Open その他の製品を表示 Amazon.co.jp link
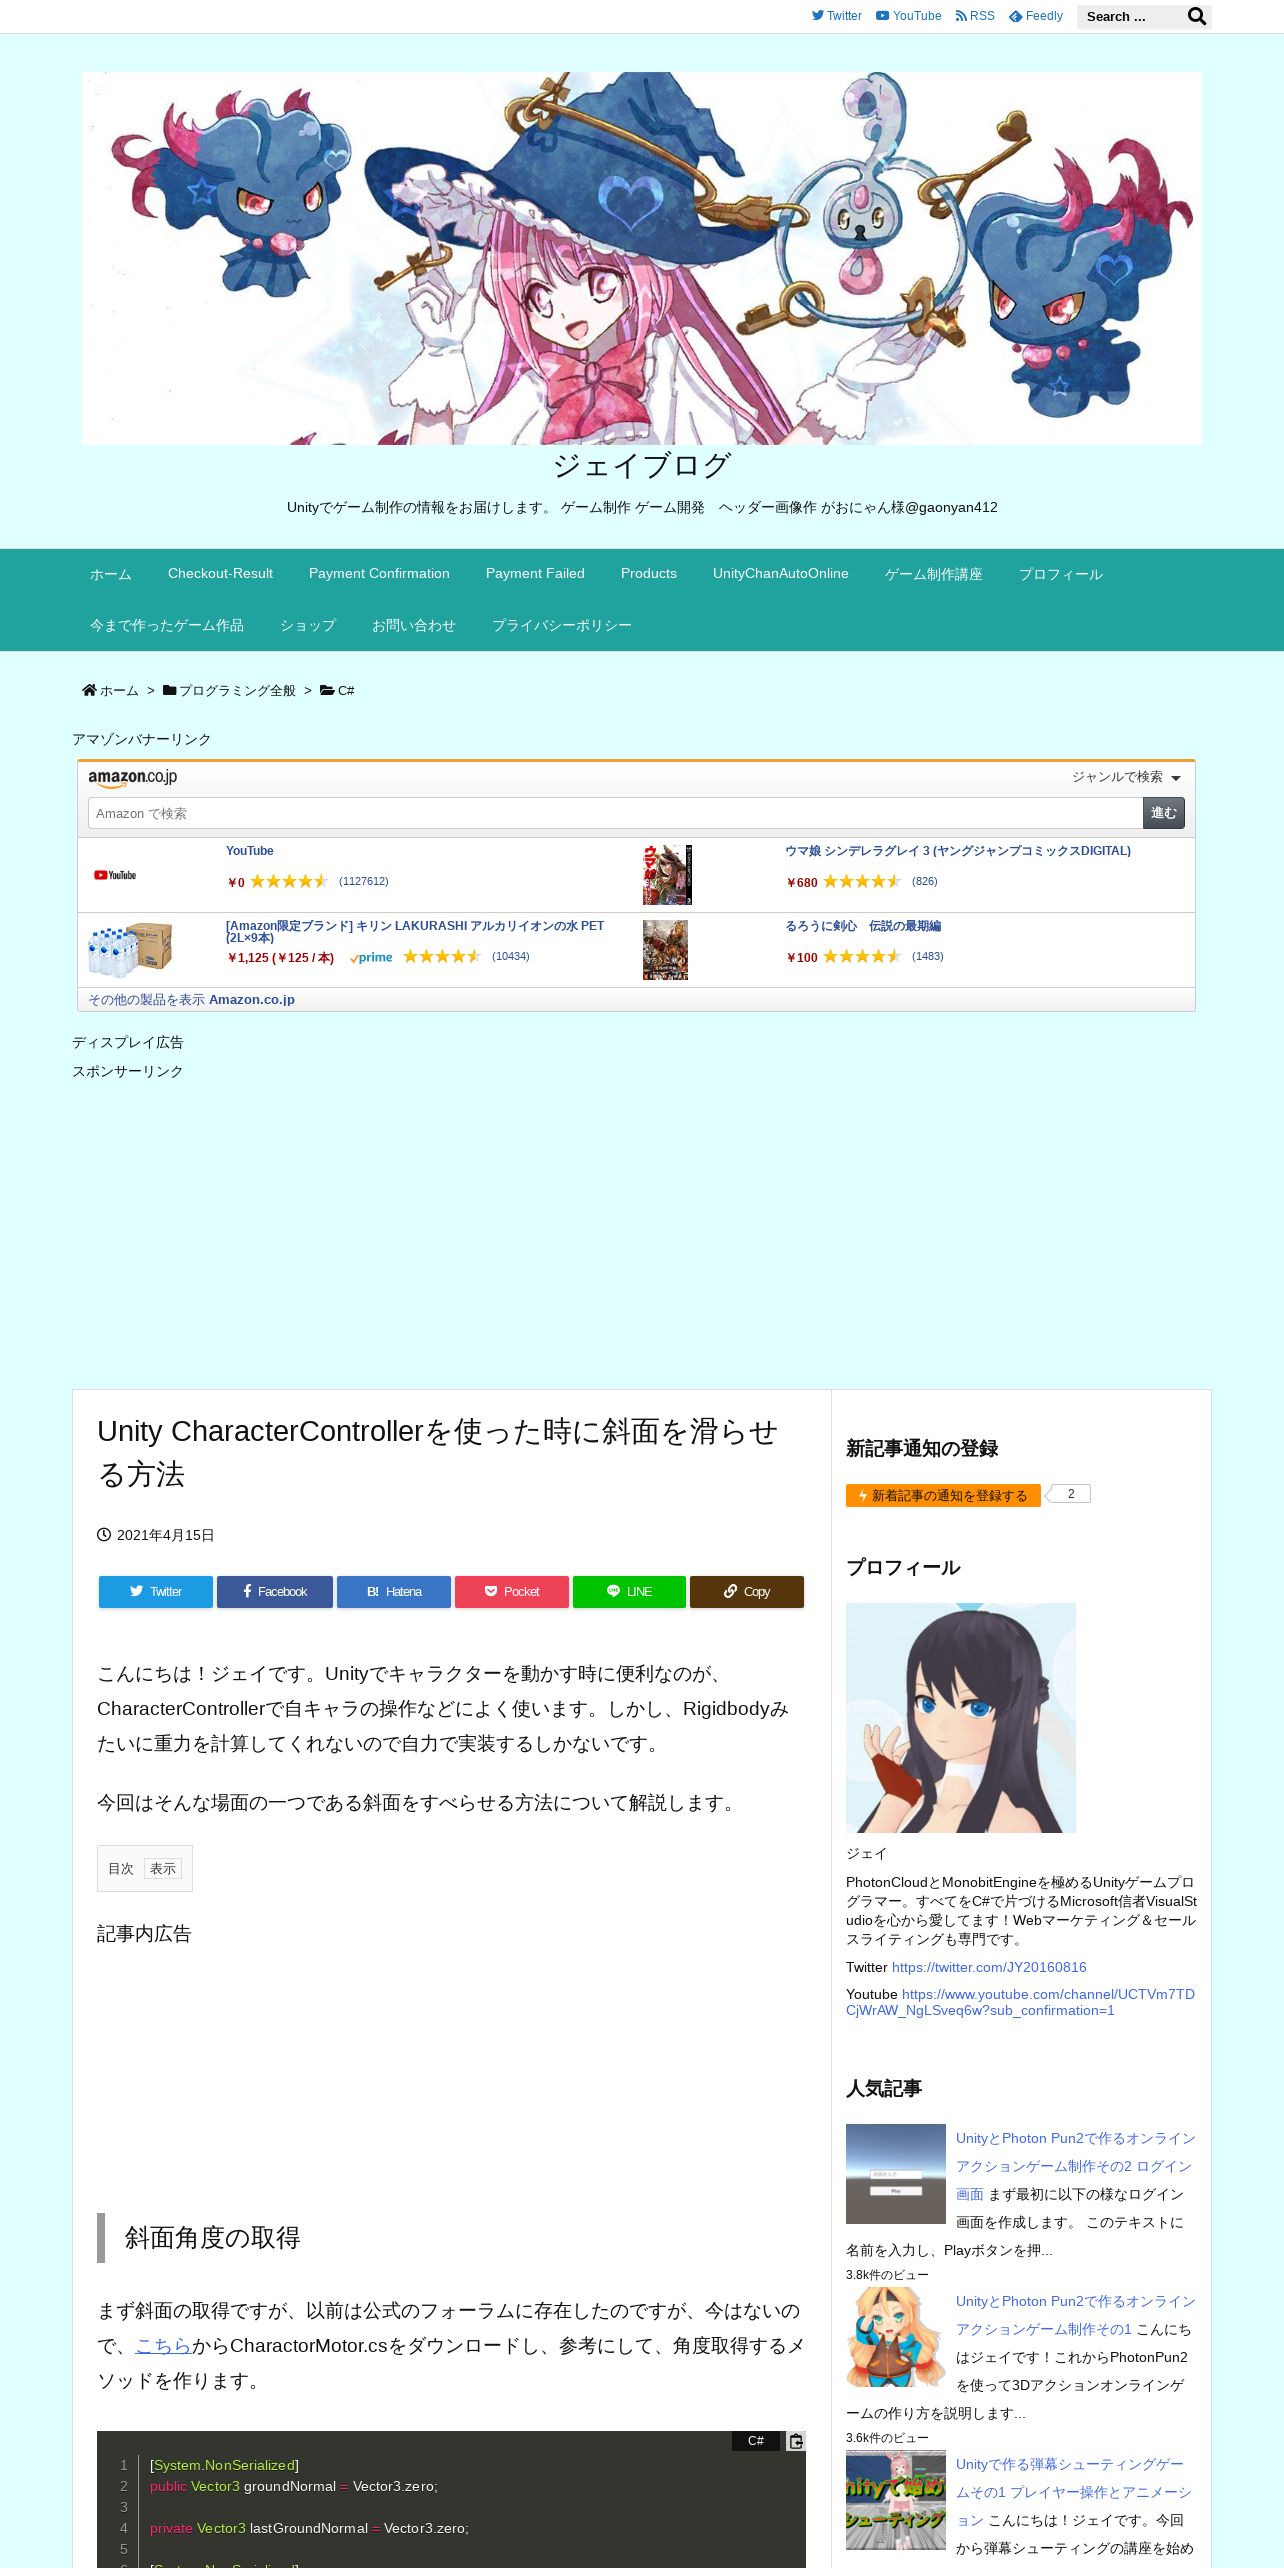 [x=191, y=999]
